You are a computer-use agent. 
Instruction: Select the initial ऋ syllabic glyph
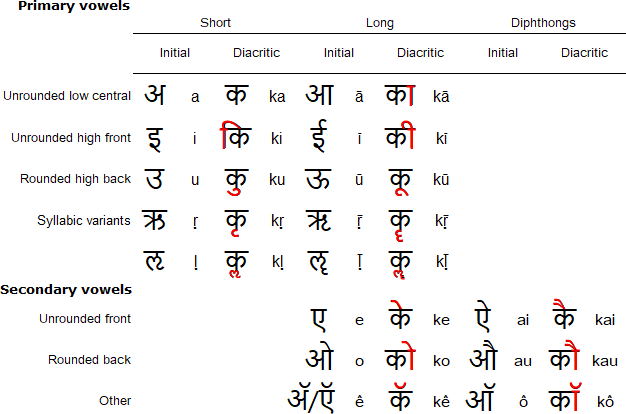point(154,220)
